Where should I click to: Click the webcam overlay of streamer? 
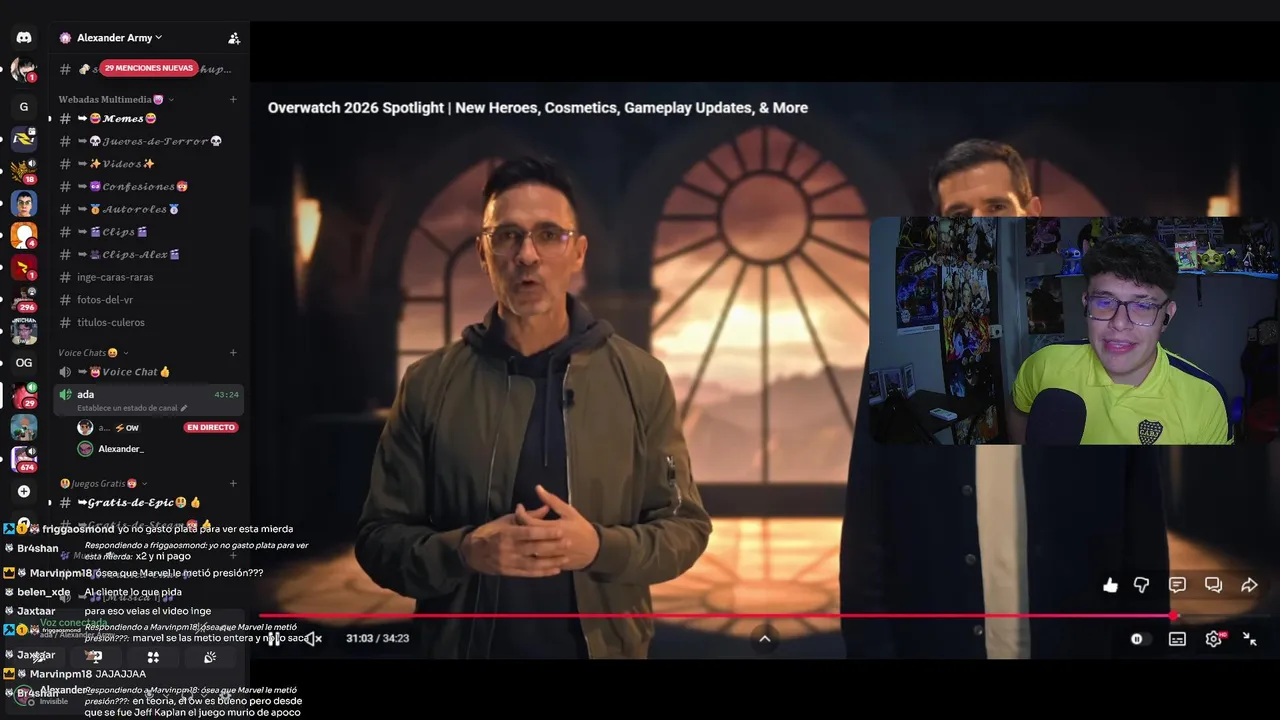click(x=1073, y=331)
